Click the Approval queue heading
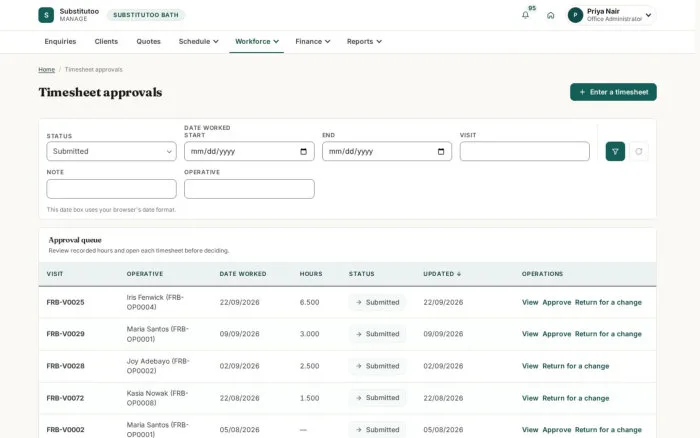The image size is (700, 438). [75, 240]
